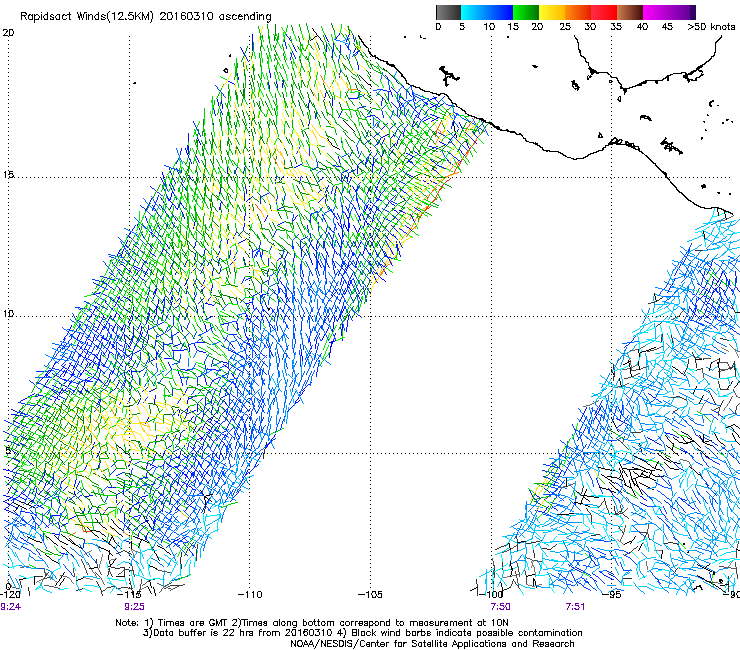Click the longitude label '-95'

pos(612,594)
